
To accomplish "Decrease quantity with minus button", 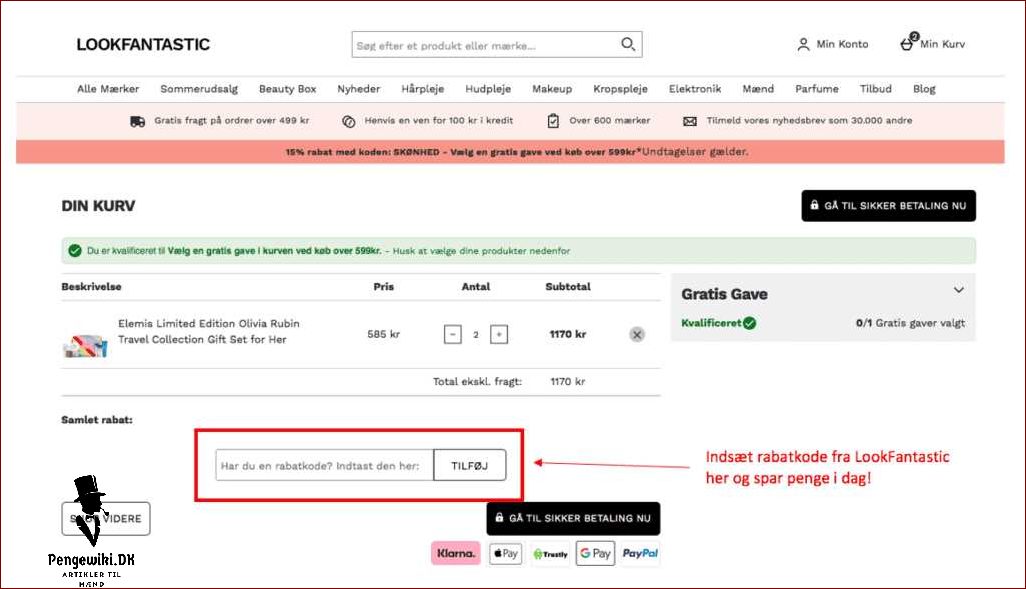I will pyautogui.click(x=453, y=334).
